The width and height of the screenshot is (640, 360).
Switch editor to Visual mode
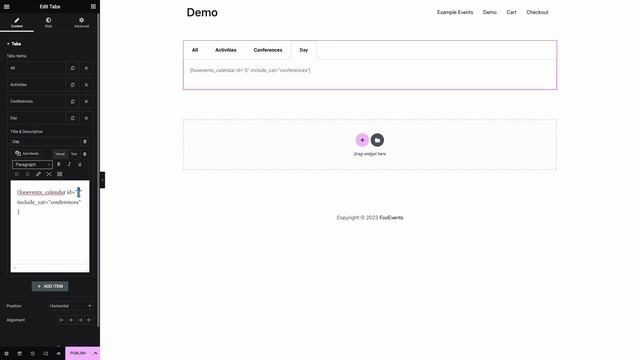[60, 154]
